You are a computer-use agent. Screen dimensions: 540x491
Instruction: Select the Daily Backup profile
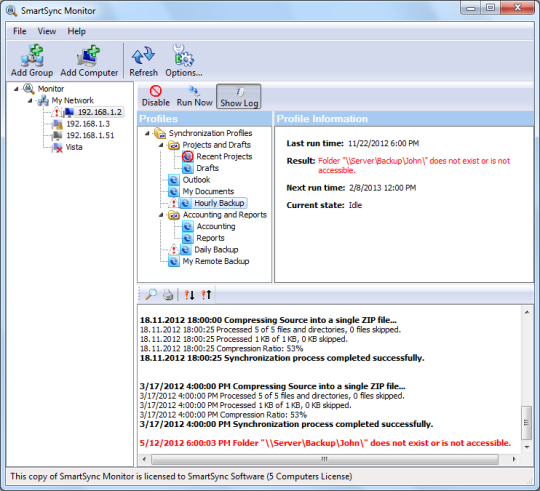[x=216, y=250]
